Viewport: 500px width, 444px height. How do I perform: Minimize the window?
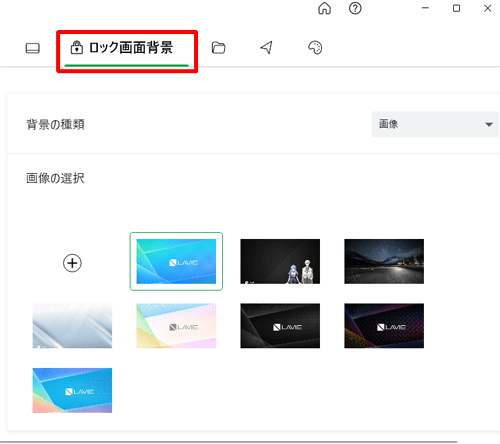(425, 8)
